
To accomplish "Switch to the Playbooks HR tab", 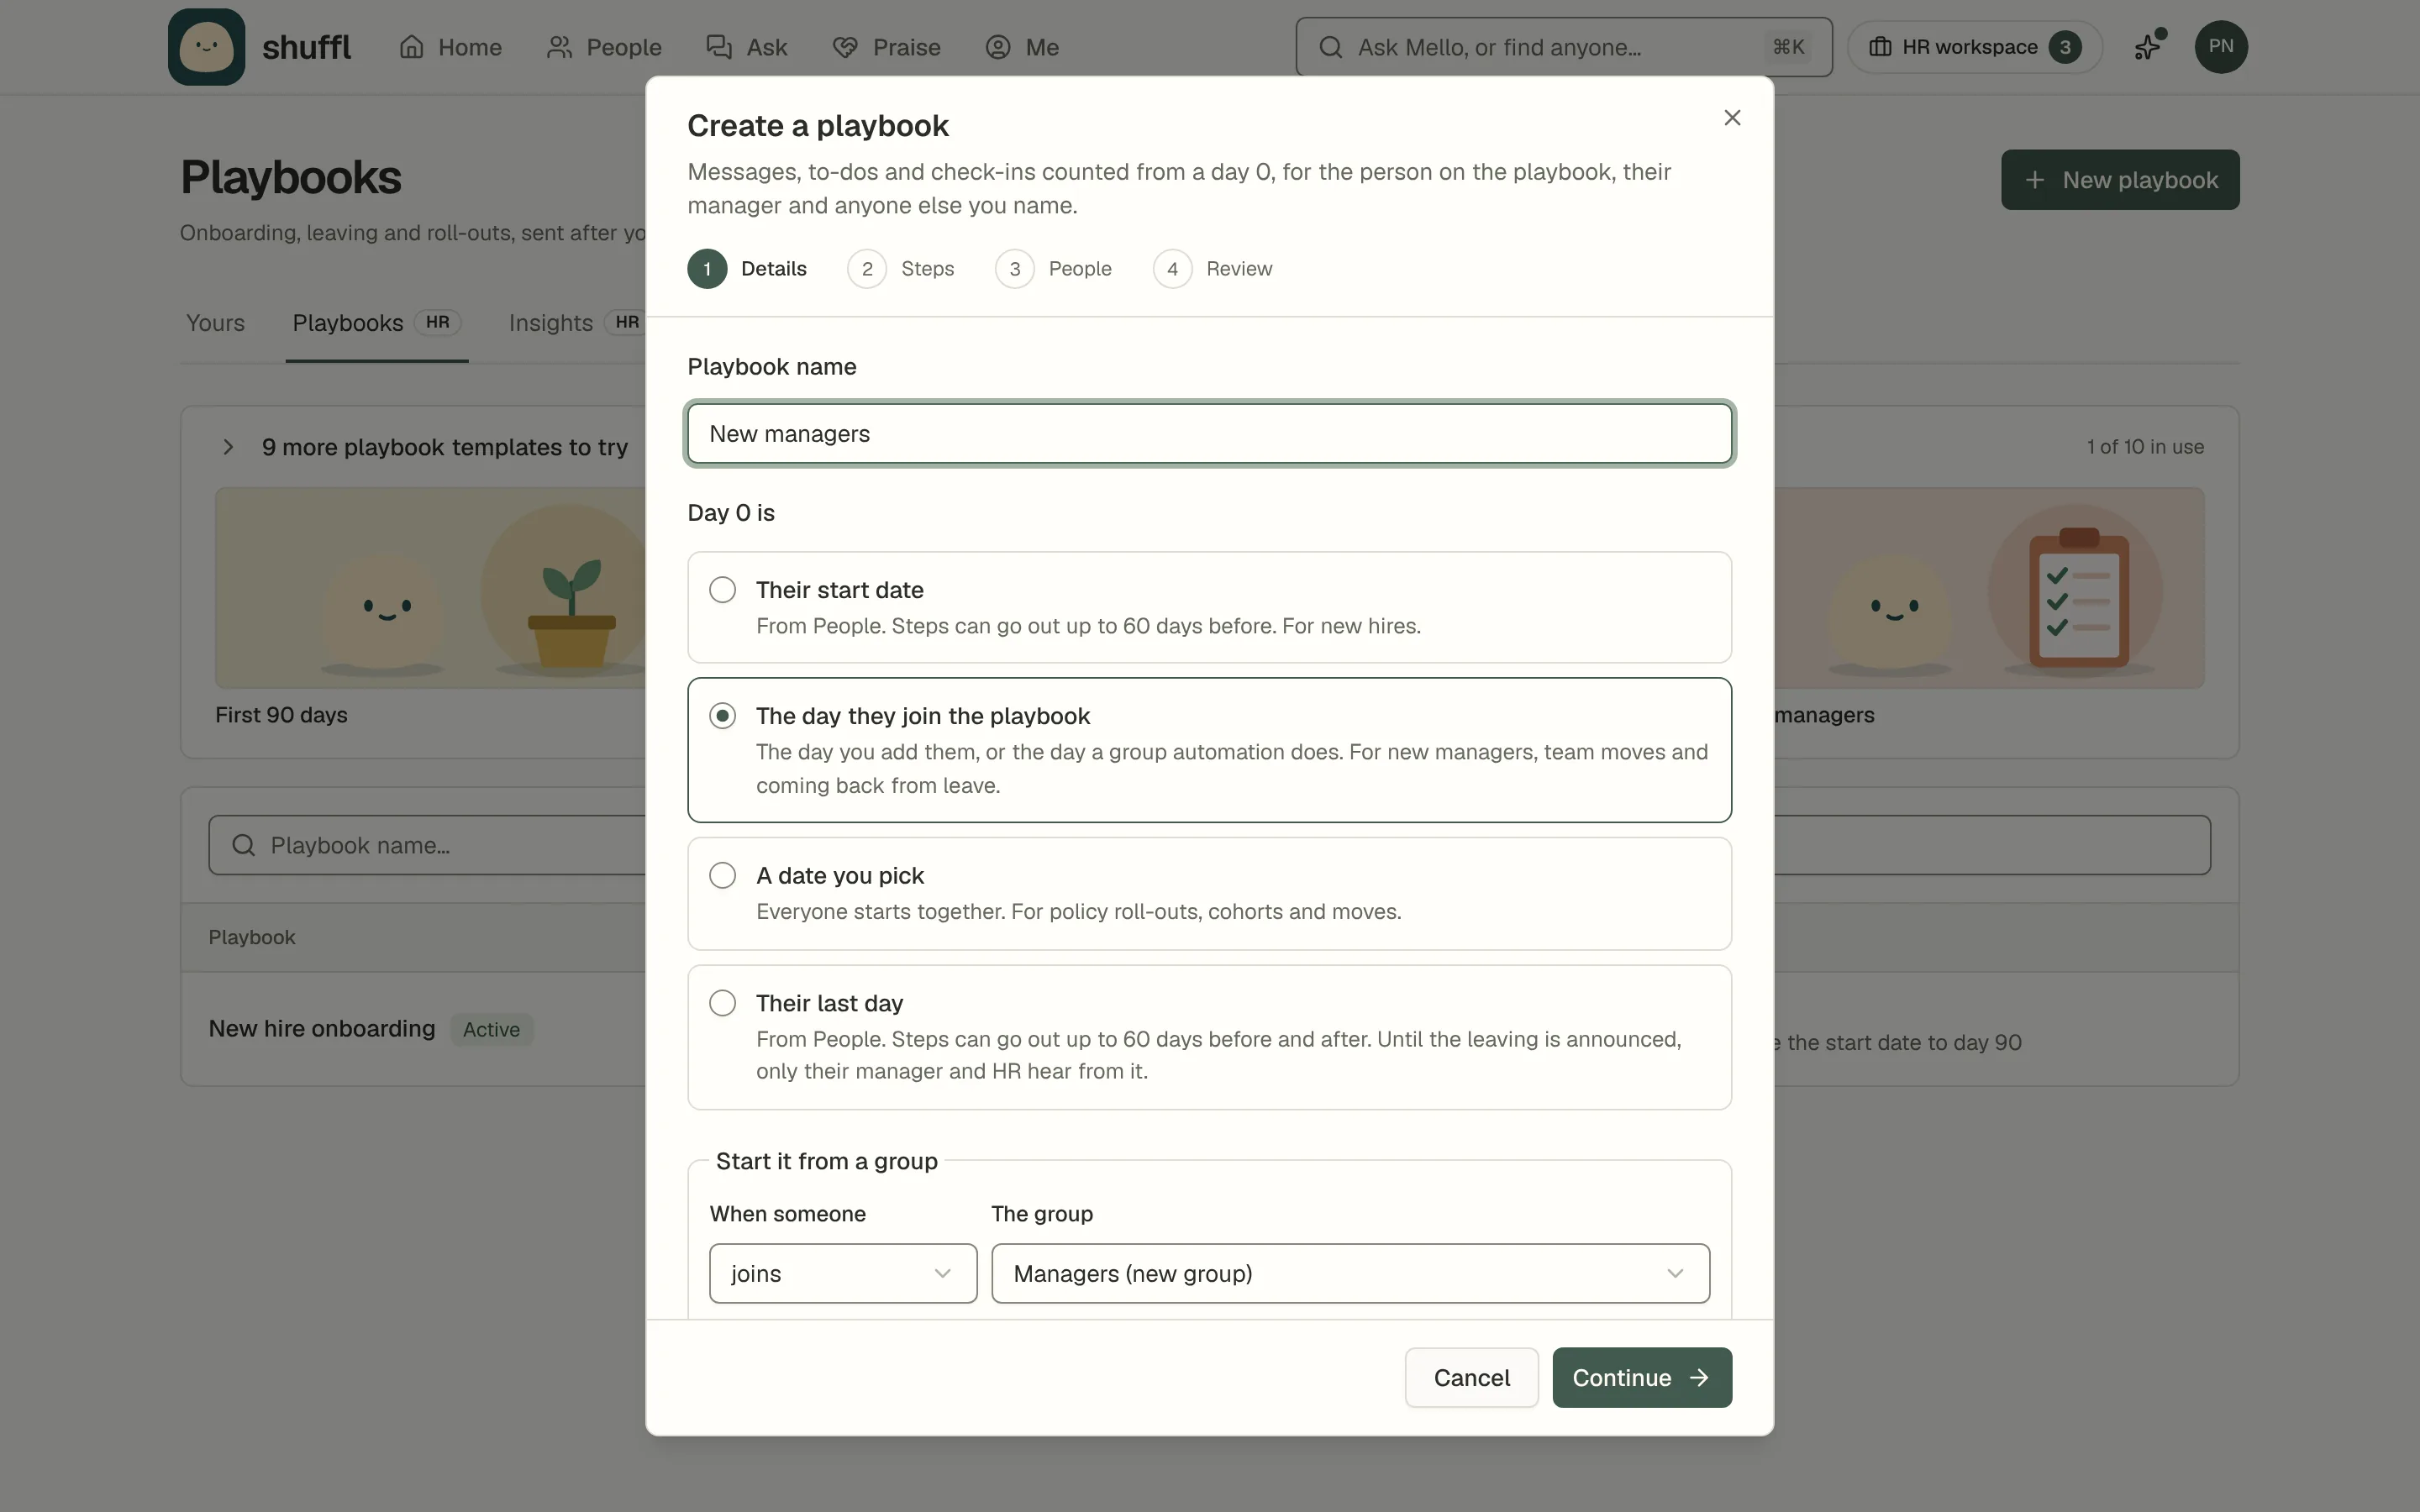I will 377,323.
